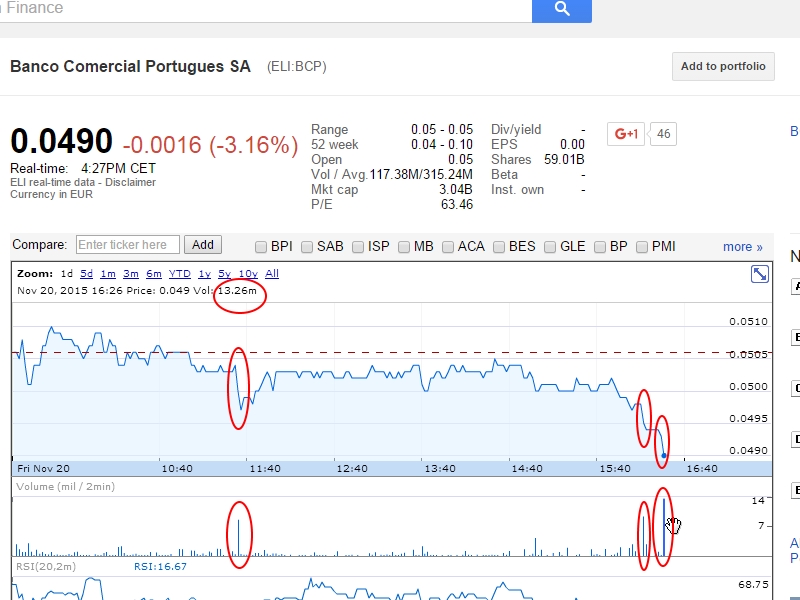Screen dimensions: 800x600
Task: Tick the SAB comparison checkbox
Action: coord(307,247)
